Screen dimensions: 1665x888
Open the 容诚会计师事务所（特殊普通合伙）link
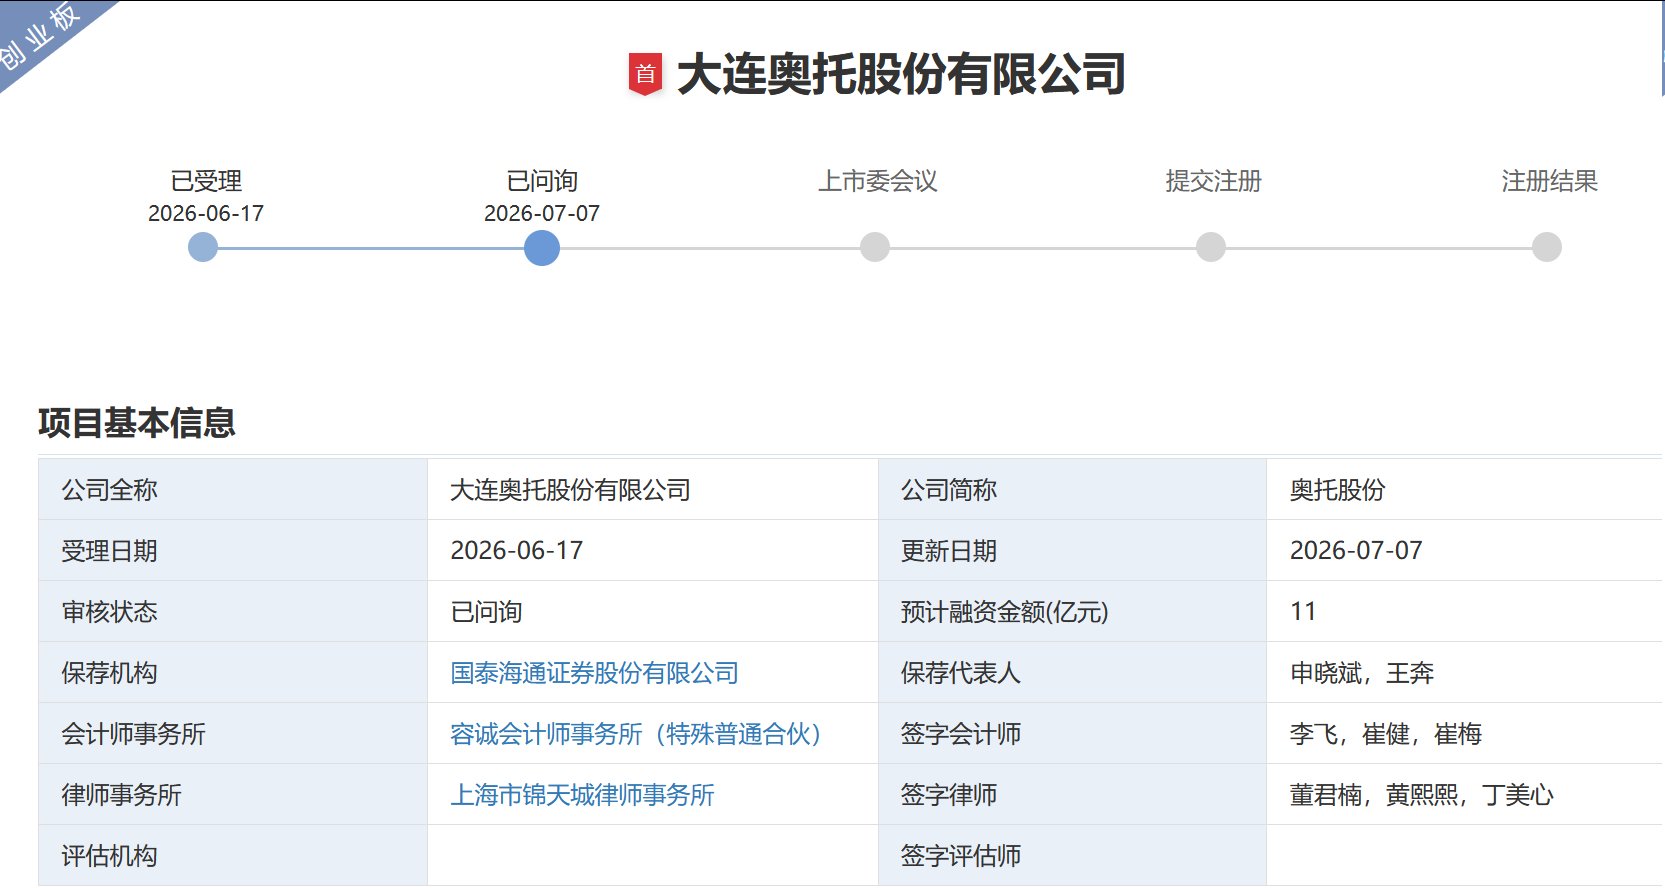point(636,734)
